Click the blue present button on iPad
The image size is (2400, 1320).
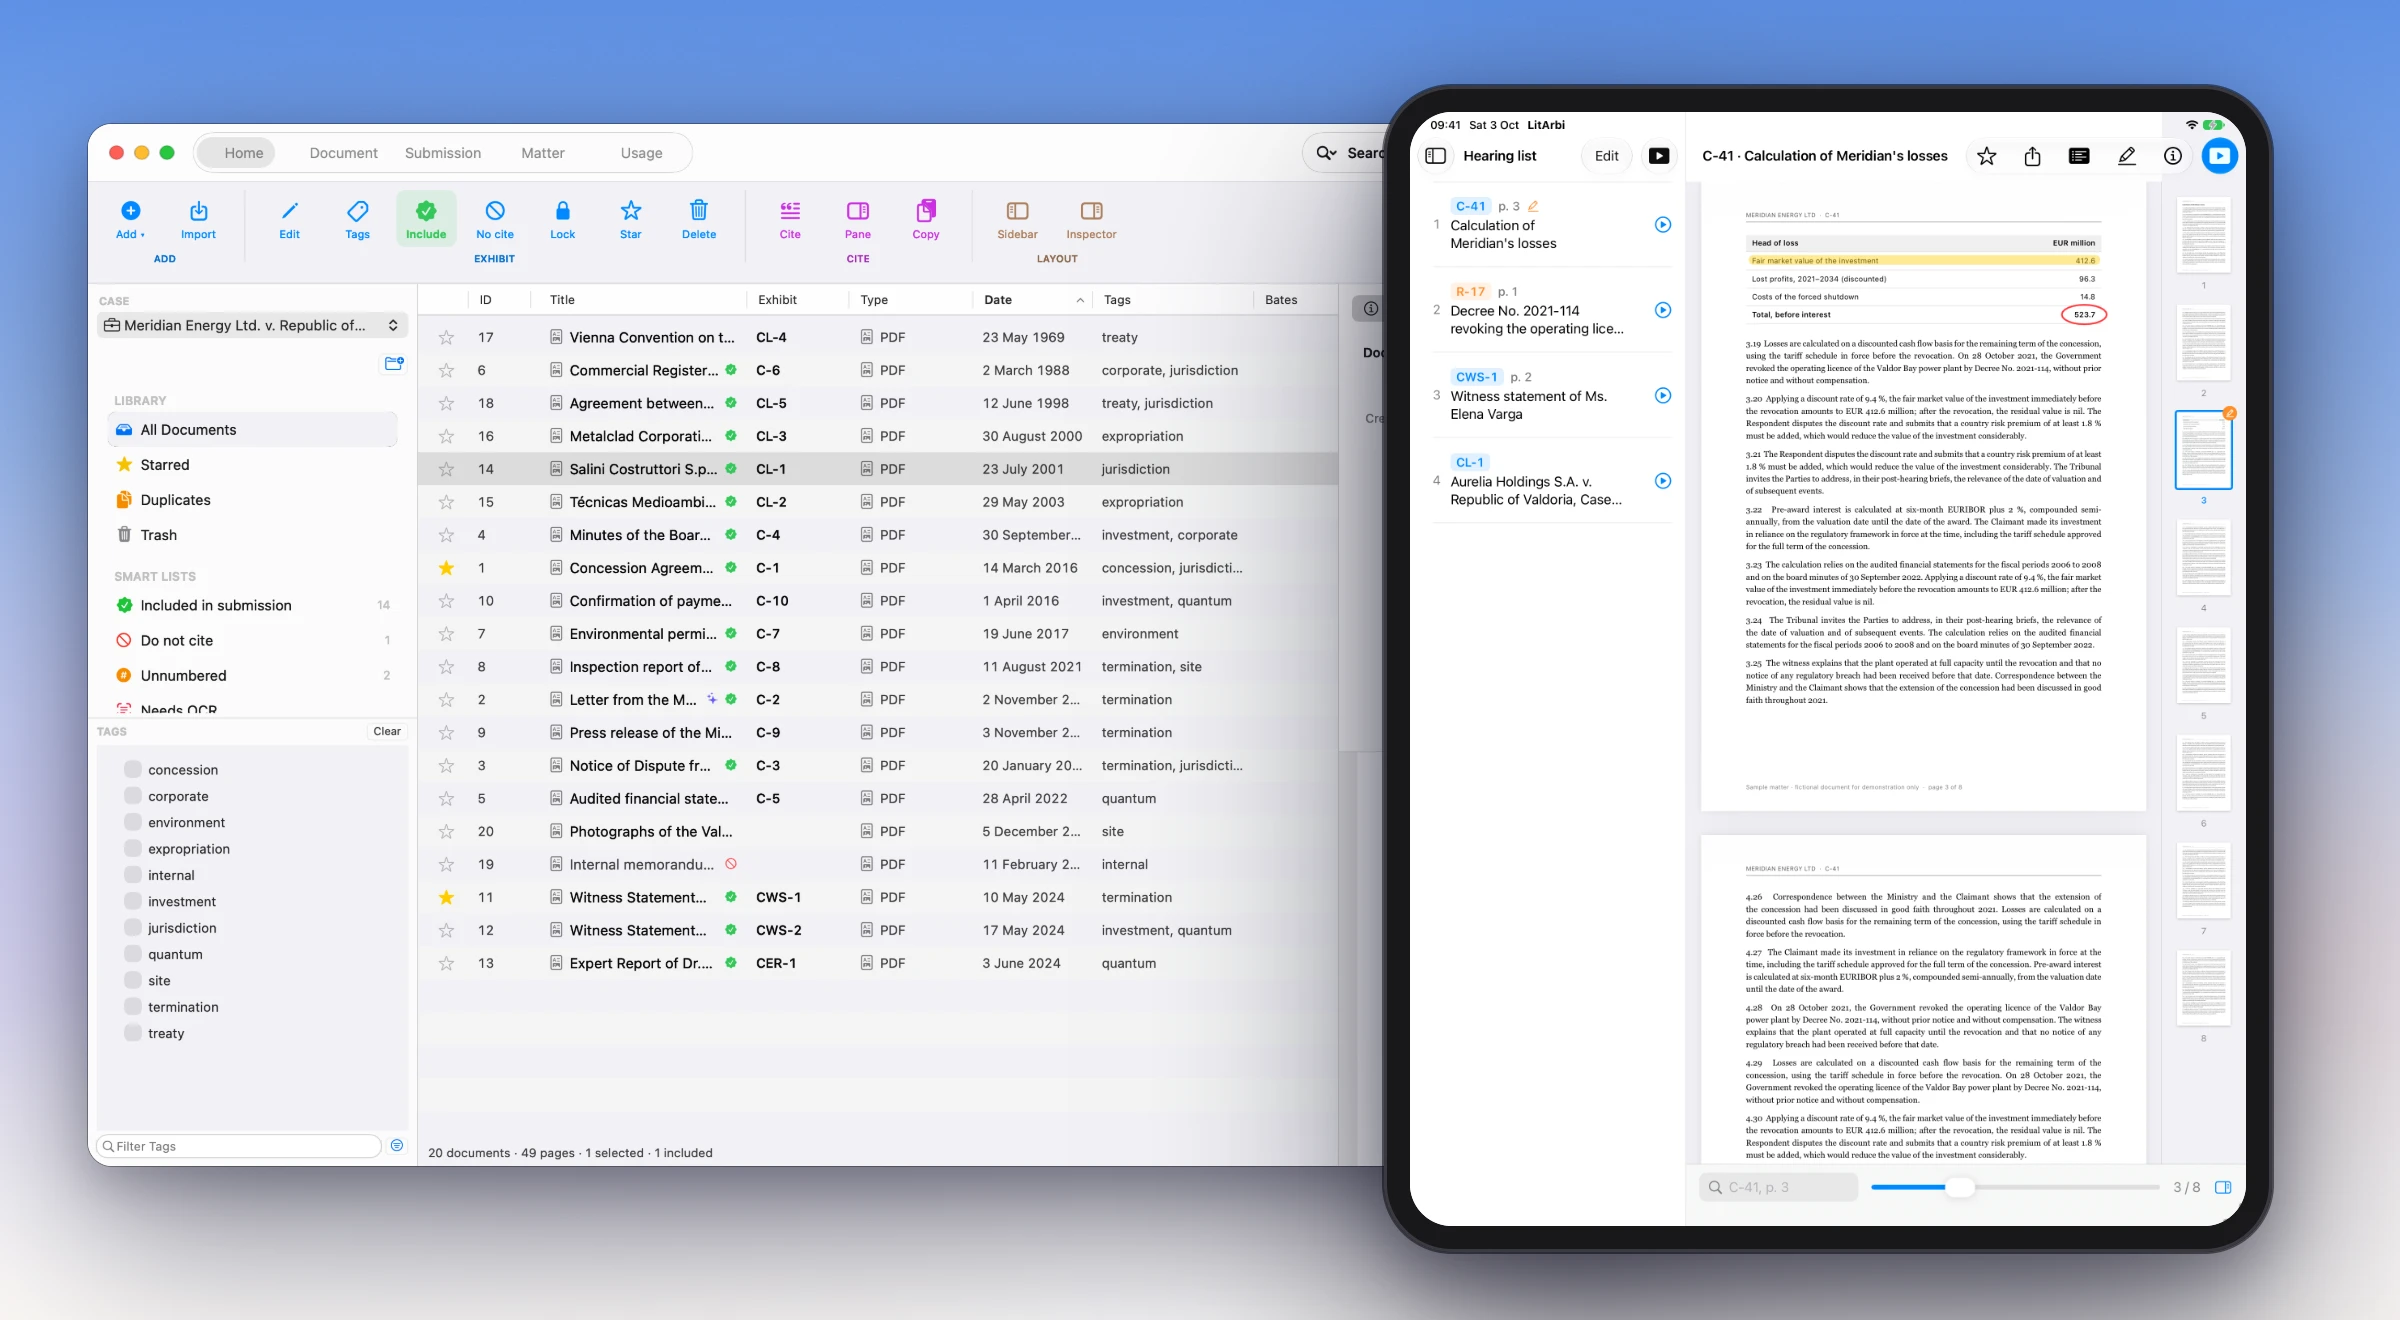tap(2219, 156)
